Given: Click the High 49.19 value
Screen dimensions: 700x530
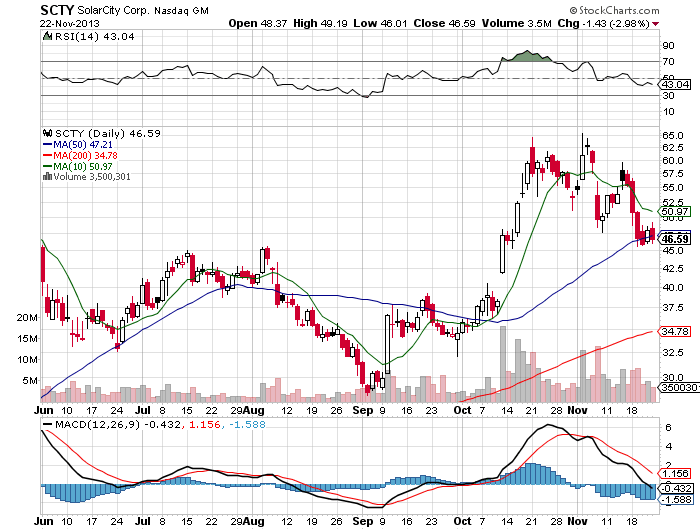Looking at the screenshot, I should click(320, 23).
